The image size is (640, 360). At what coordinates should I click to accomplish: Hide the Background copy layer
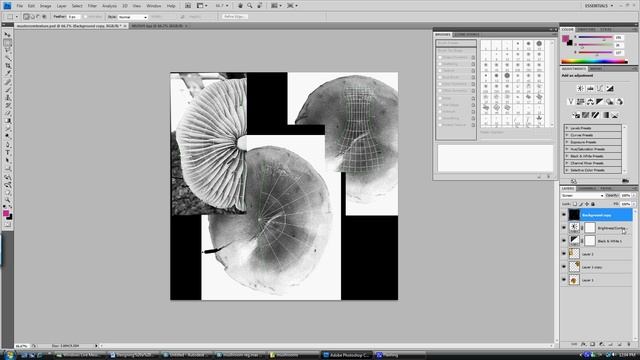point(564,215)
